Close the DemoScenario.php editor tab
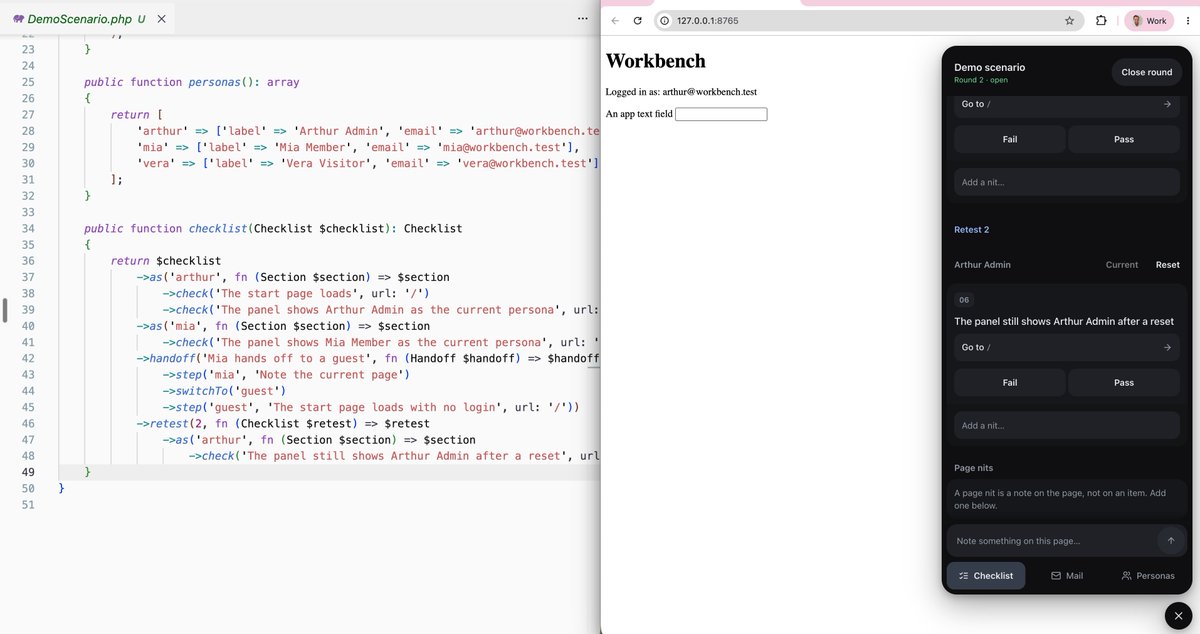This screenshot has width=1200, height=634. pos(163,19)
